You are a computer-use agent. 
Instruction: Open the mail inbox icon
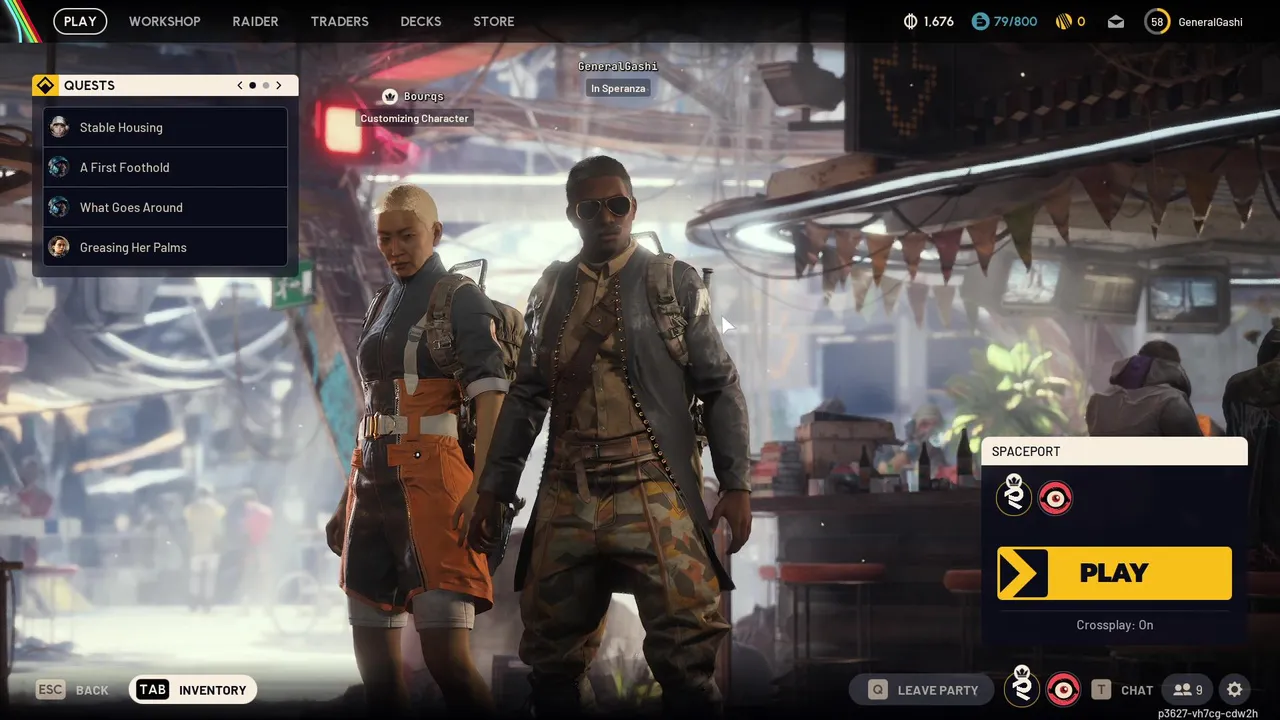(1116, 21)
